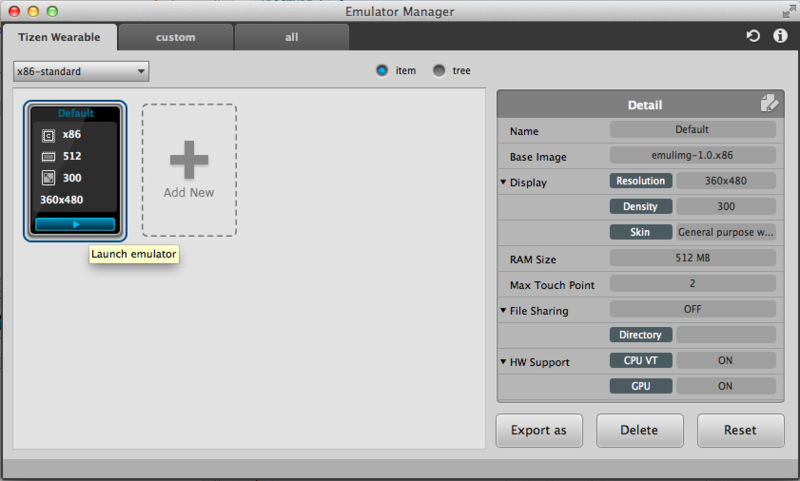Viewport: 800px width, 481px height.
Task: Click the Export as button
Action: click(539, 431)
